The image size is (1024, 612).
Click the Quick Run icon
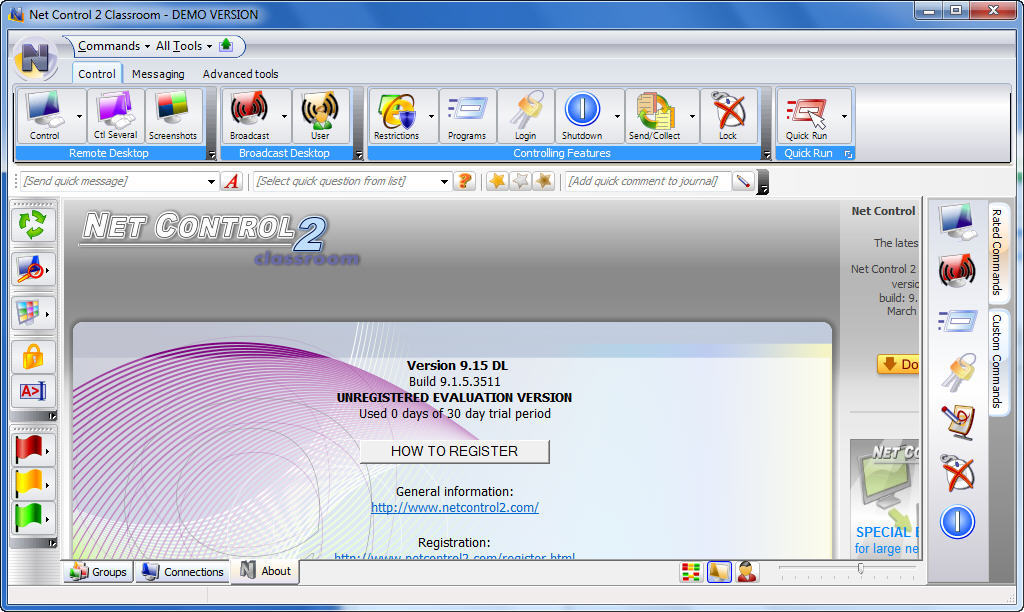[807, 116]
